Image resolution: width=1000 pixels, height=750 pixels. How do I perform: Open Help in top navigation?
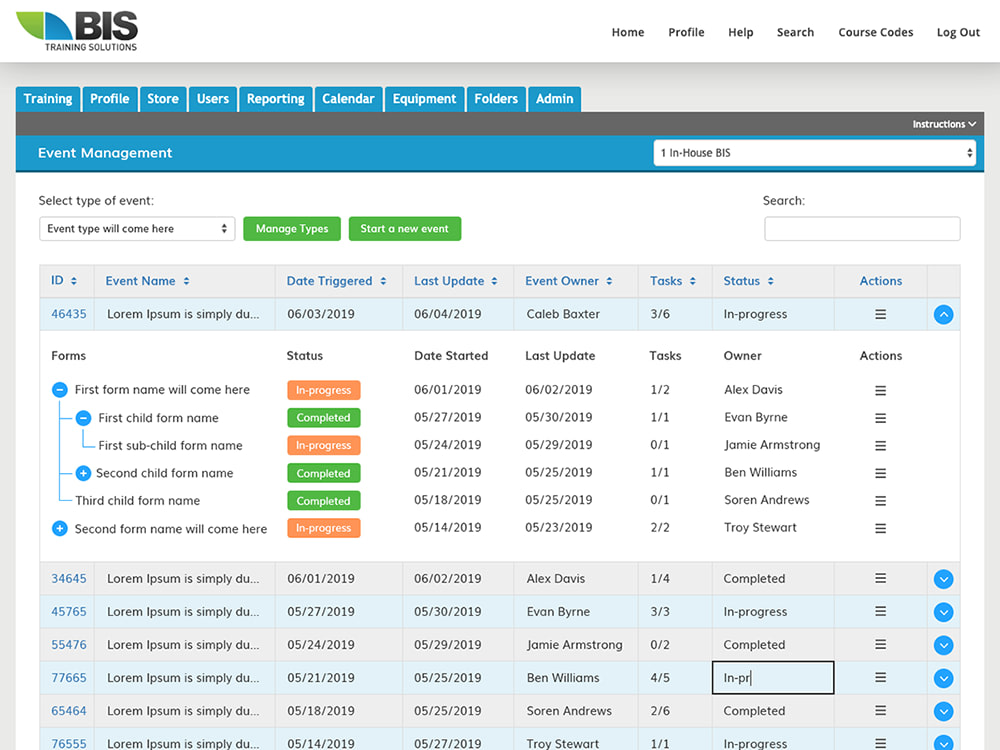pos(740,33)
